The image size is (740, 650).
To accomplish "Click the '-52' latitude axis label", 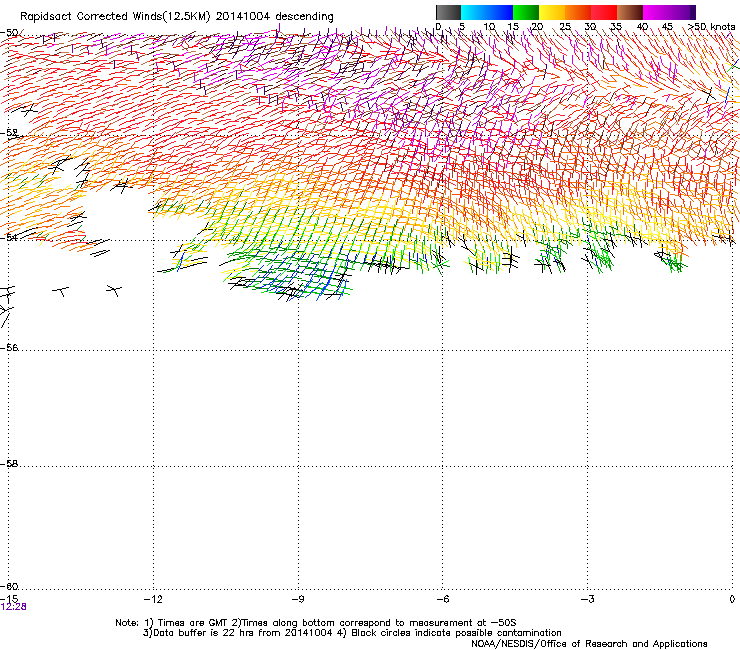I will (9, 133).
